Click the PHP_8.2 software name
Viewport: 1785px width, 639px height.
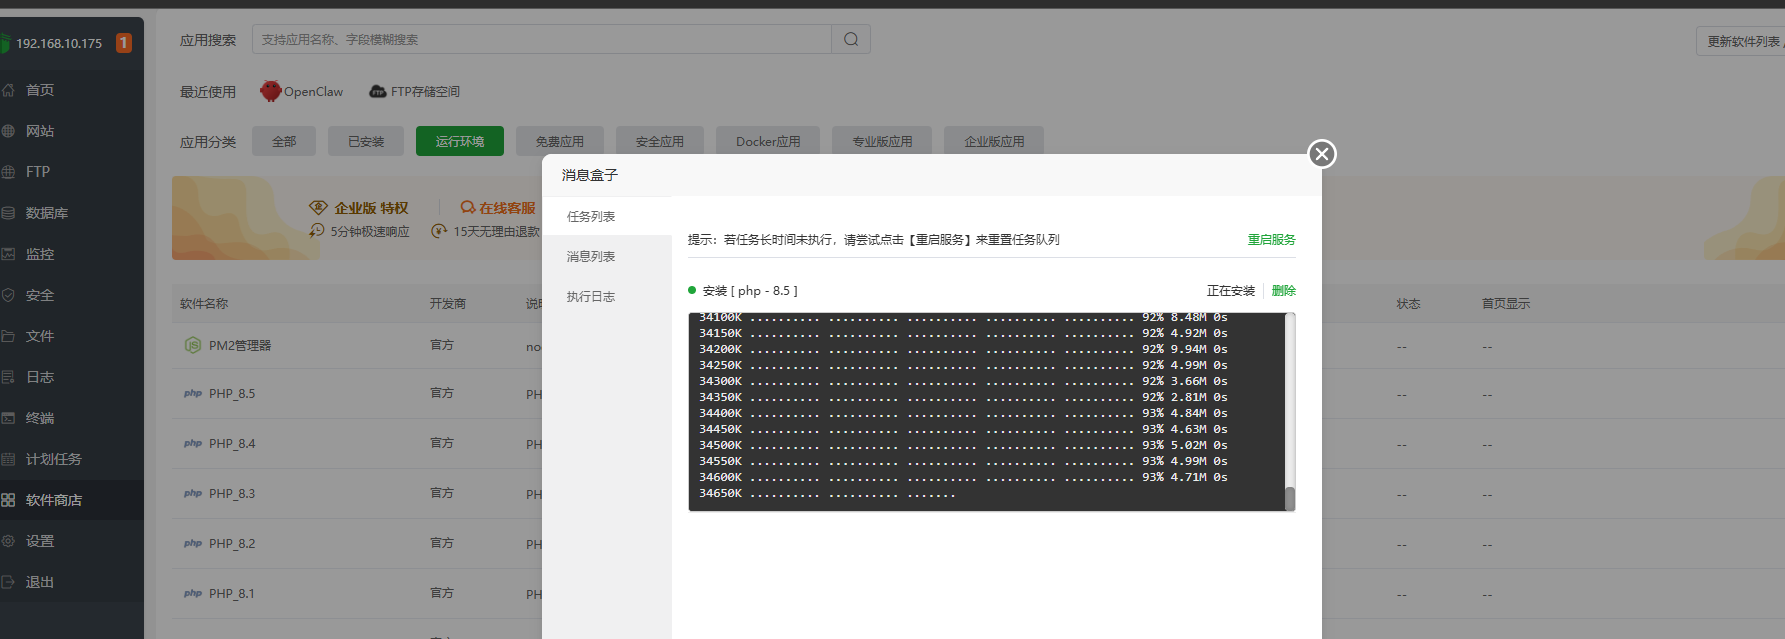[x=232, y=543]
